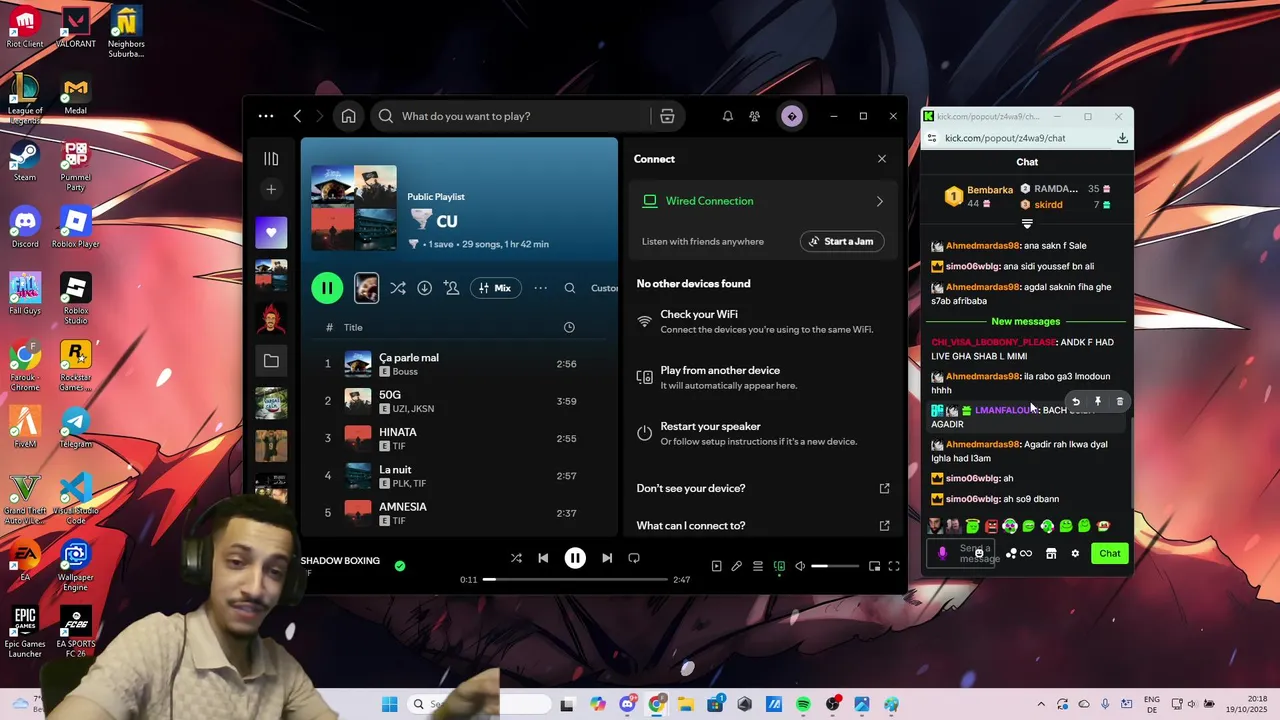The height and width of the screenshot is (720, 1280).
Task: Click the green saved checkmark for SHADOW BOXING
Action: [x=400, y=566]
